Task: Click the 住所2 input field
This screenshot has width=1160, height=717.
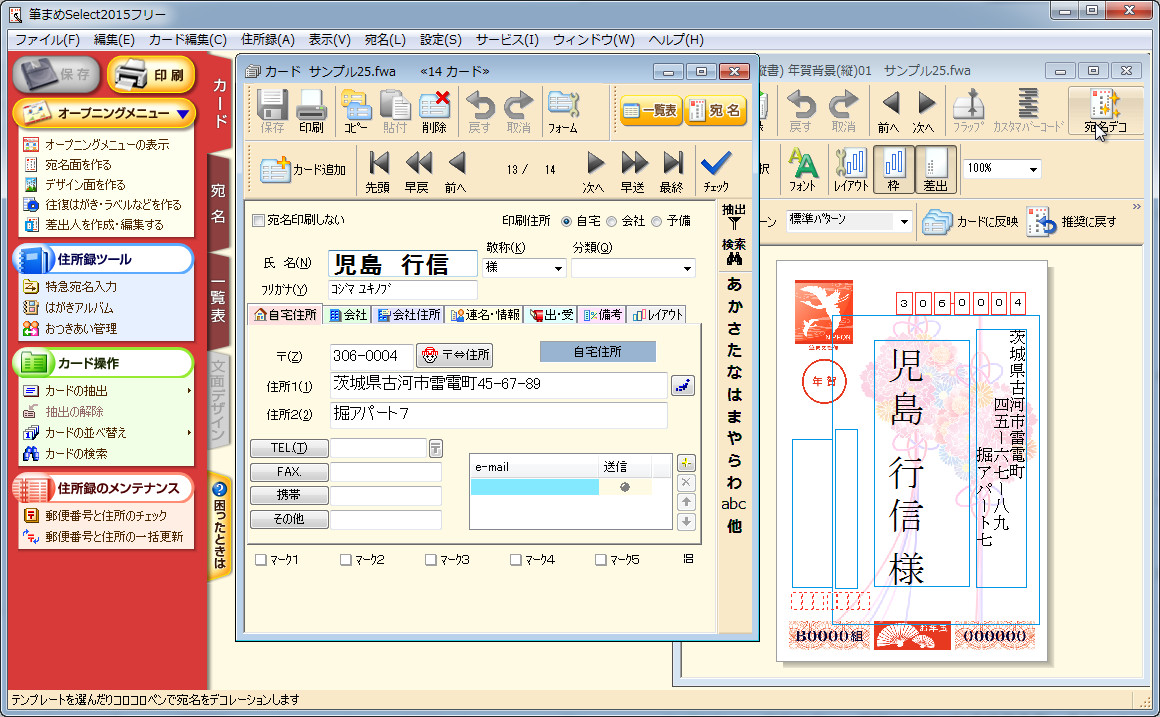Action: click(x=499, y=414)
